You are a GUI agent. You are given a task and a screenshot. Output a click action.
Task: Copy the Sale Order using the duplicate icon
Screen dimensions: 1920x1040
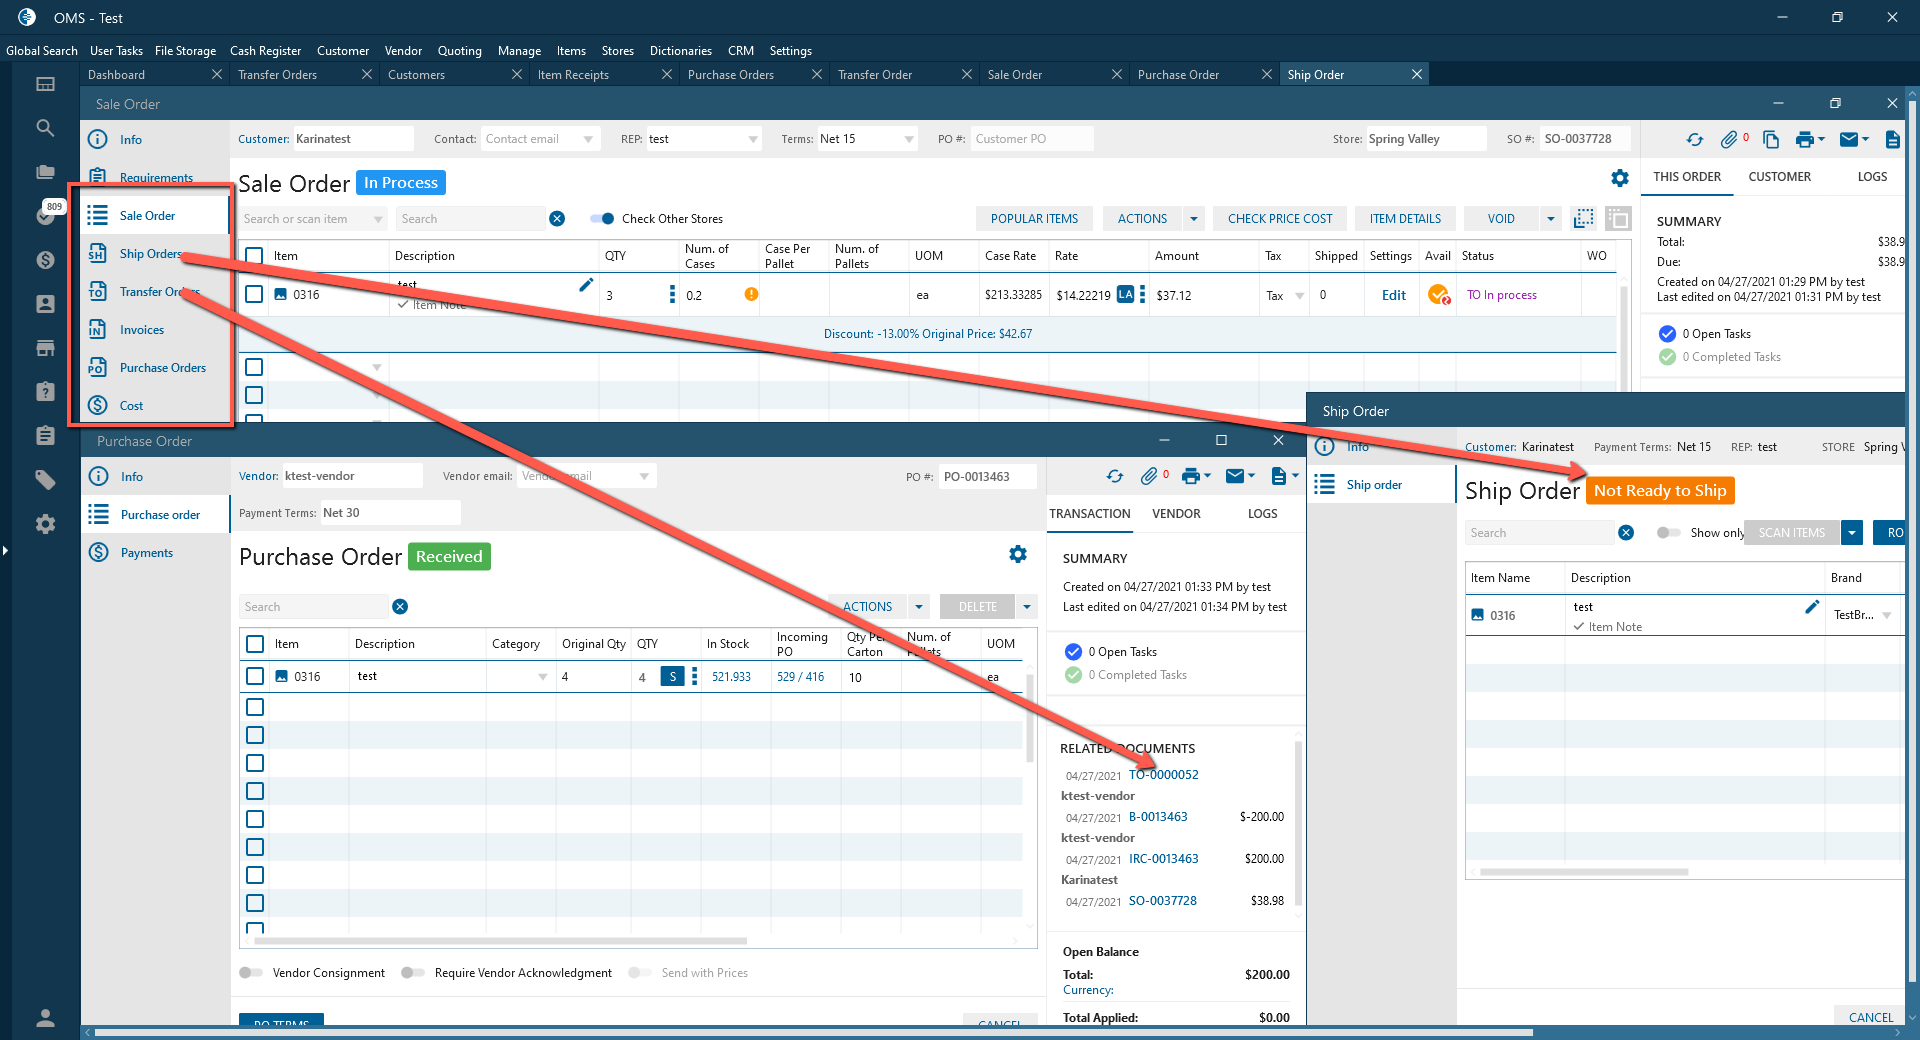[1771, 140]
